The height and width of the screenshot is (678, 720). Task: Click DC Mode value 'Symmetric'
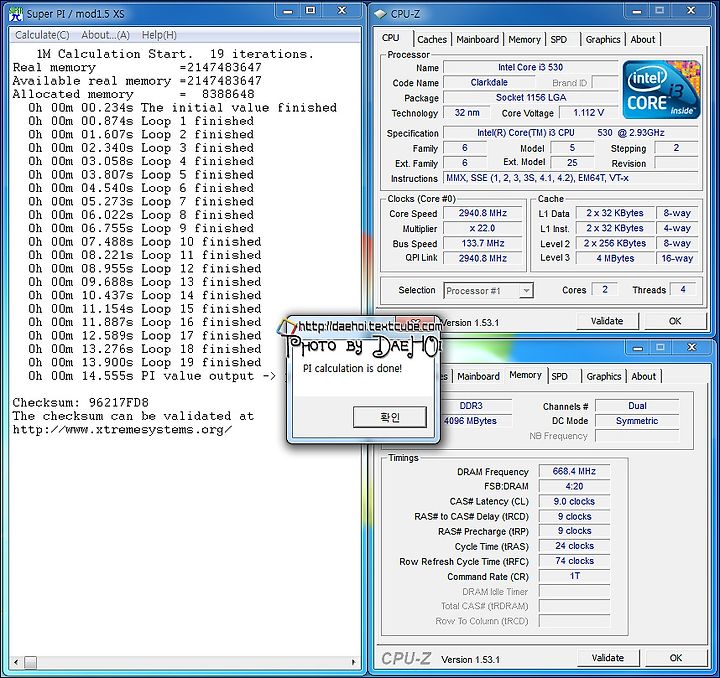(637, 421)
